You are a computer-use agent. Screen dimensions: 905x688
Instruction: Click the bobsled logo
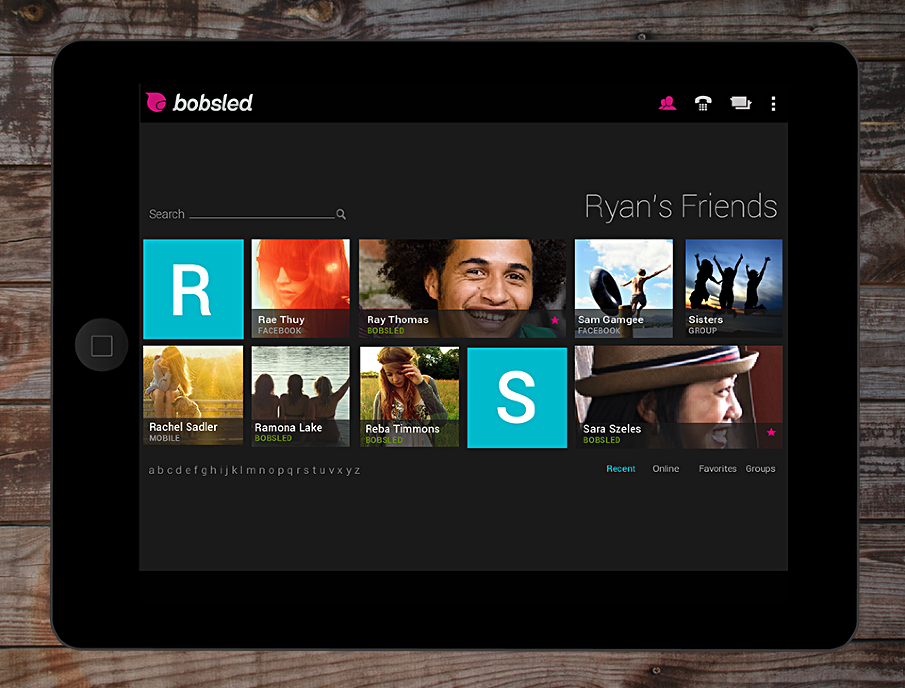(199, 102)
